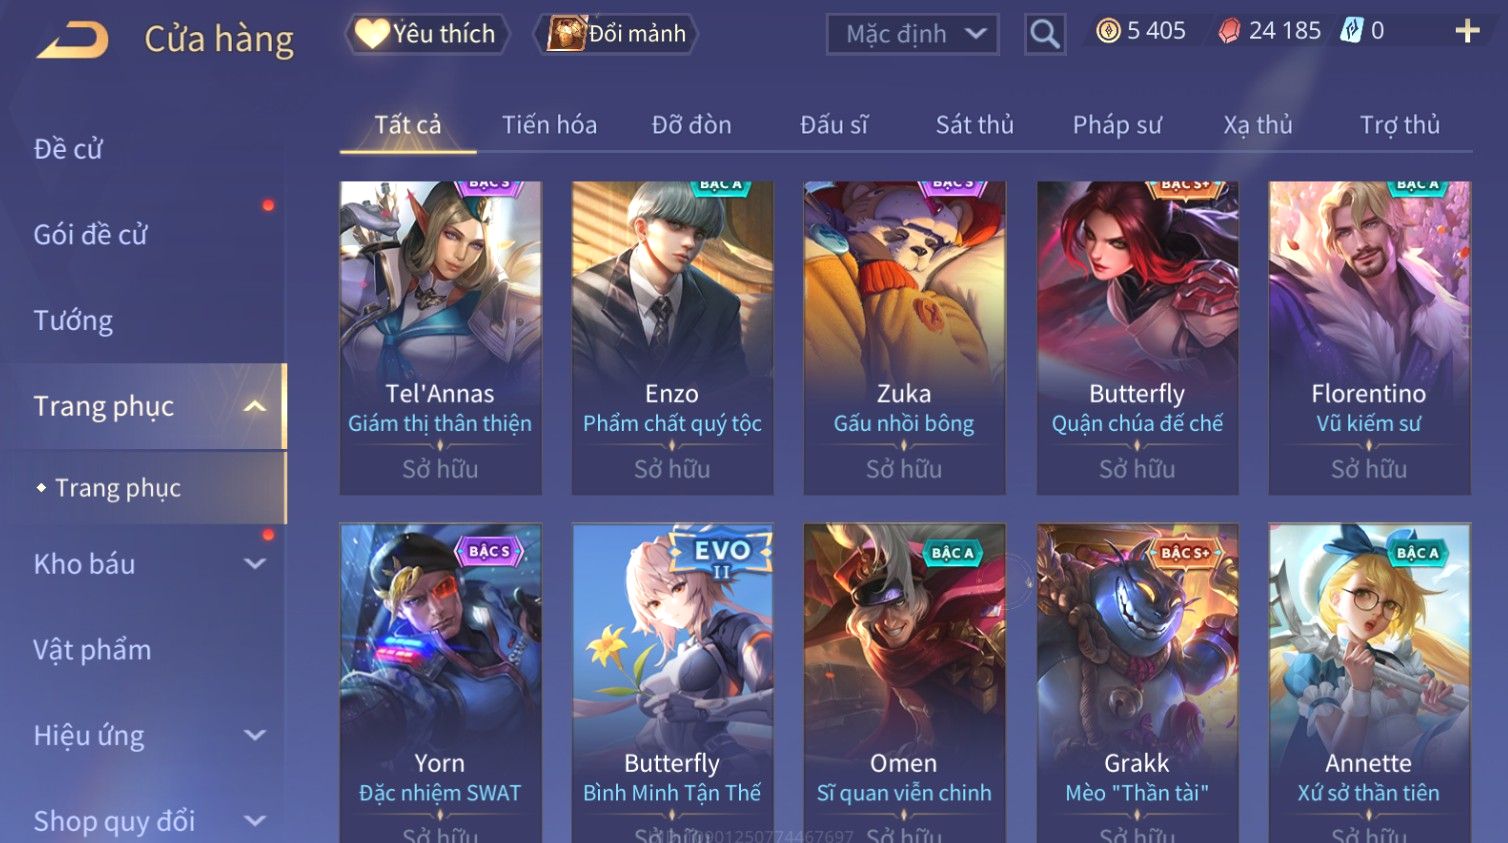This screenshot has width=1508, height=843.
Task: Tap the gold coin balance icon
Action: (1108, 31)
